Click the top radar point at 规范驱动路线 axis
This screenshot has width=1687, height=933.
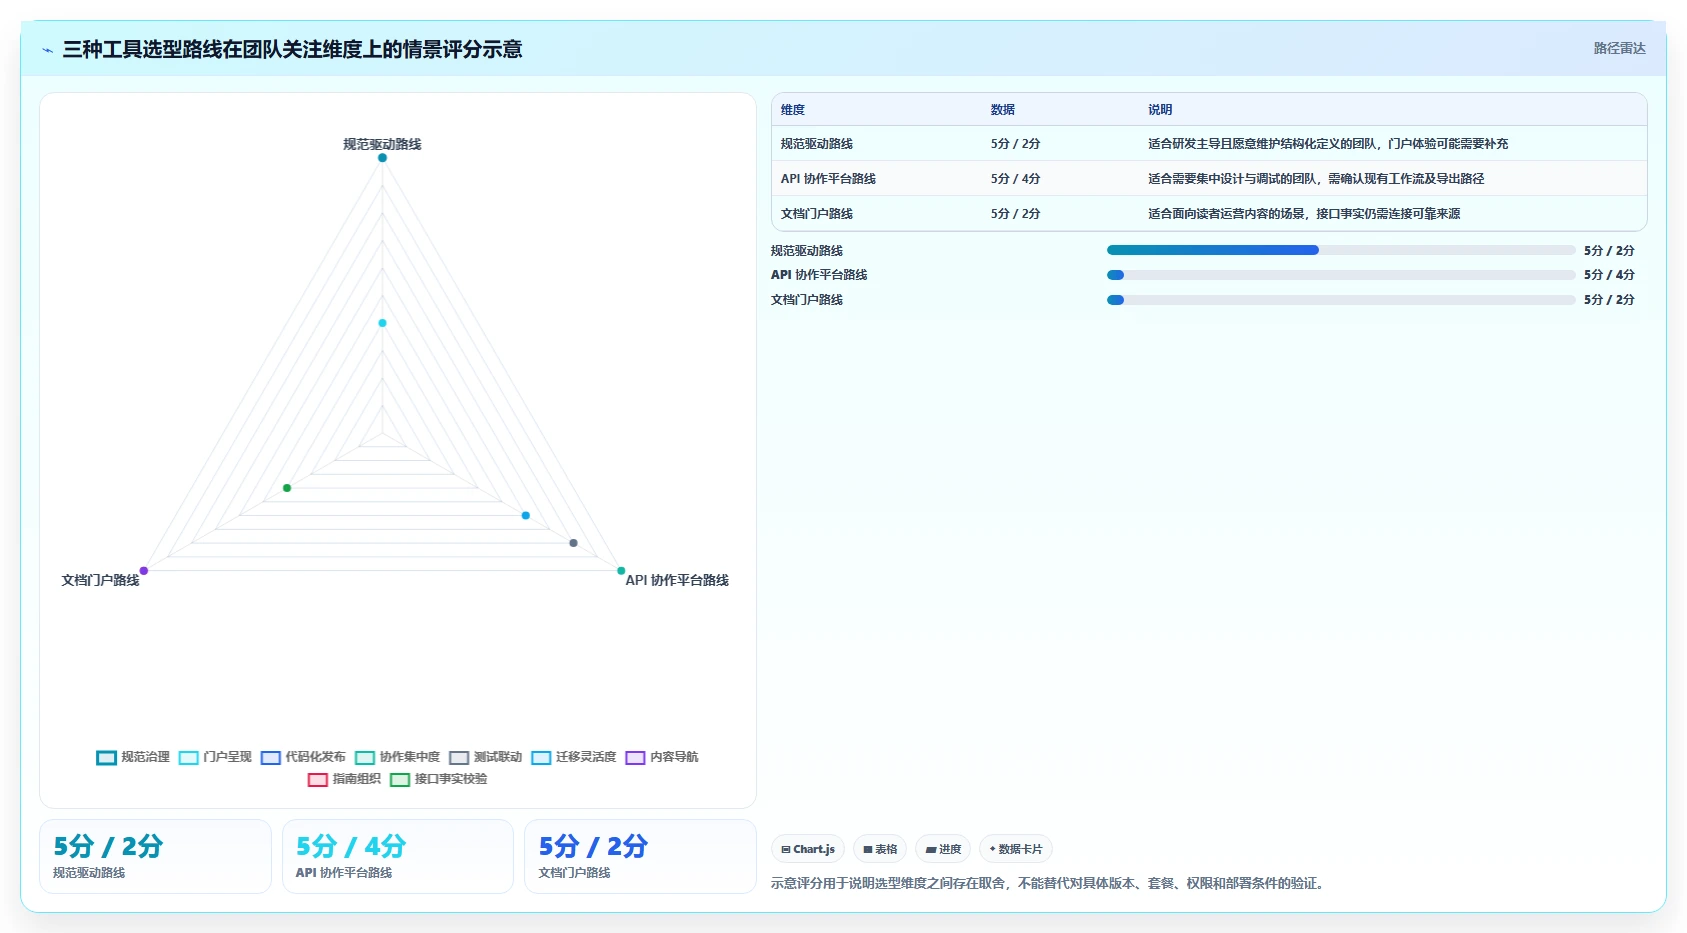pos(382,158)
